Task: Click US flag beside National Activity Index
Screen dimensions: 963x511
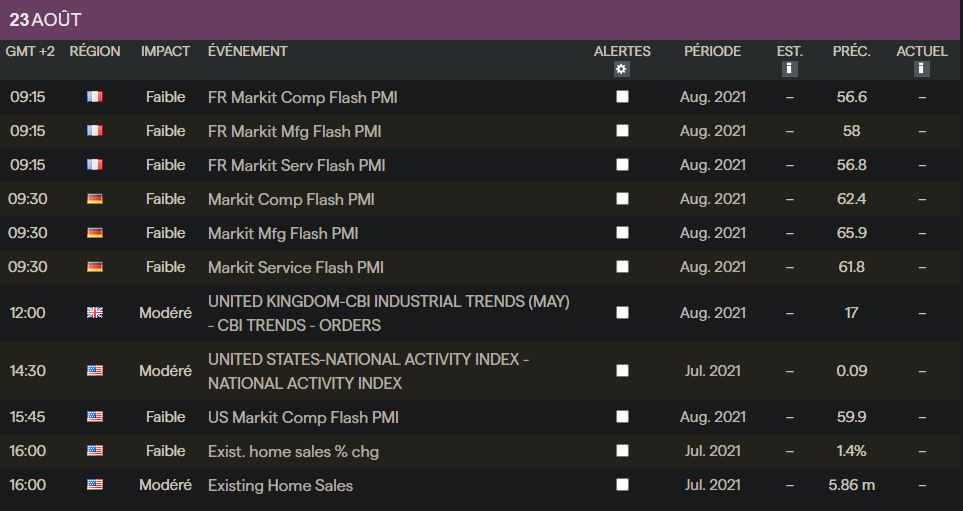Action: (x=95, y=371)
